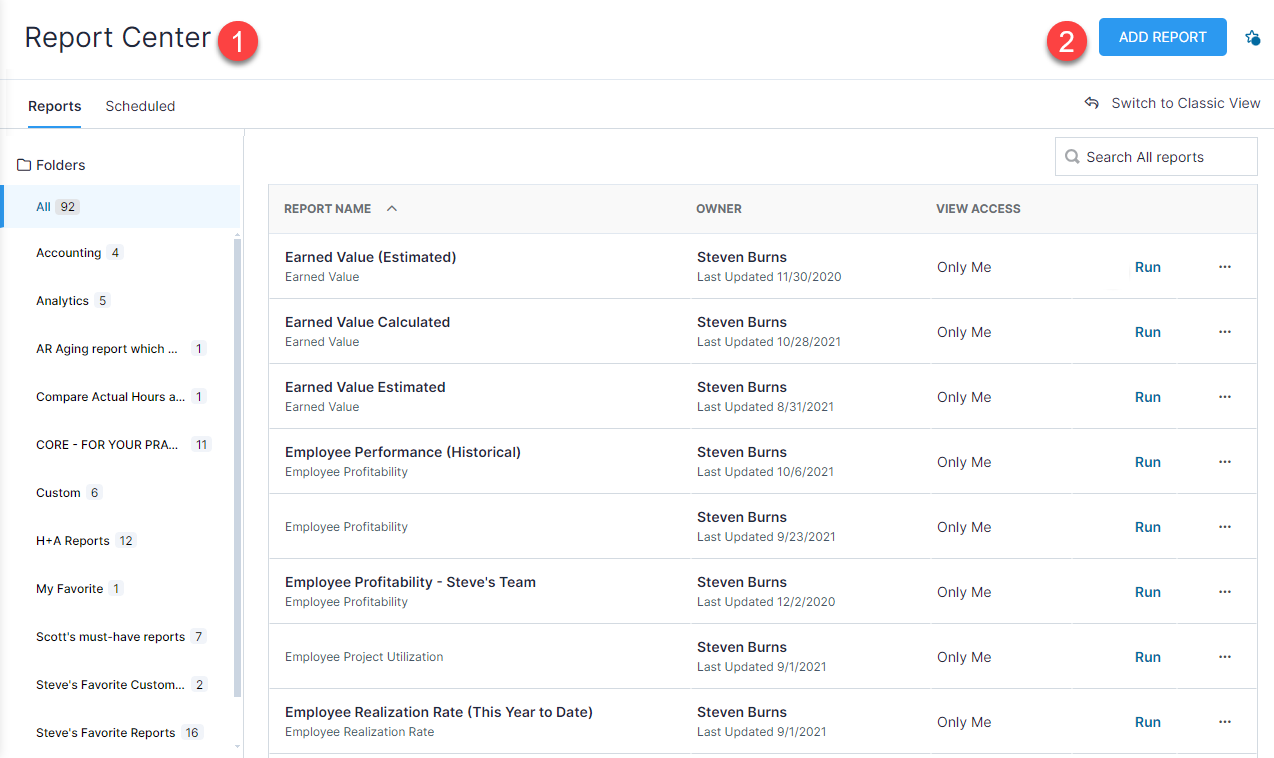The width and height of the screenshot is (1274, 758).
Task: Open the more options menu for Earned Value Calculated
Action: pyautogui.click(x=1224, y=332)
